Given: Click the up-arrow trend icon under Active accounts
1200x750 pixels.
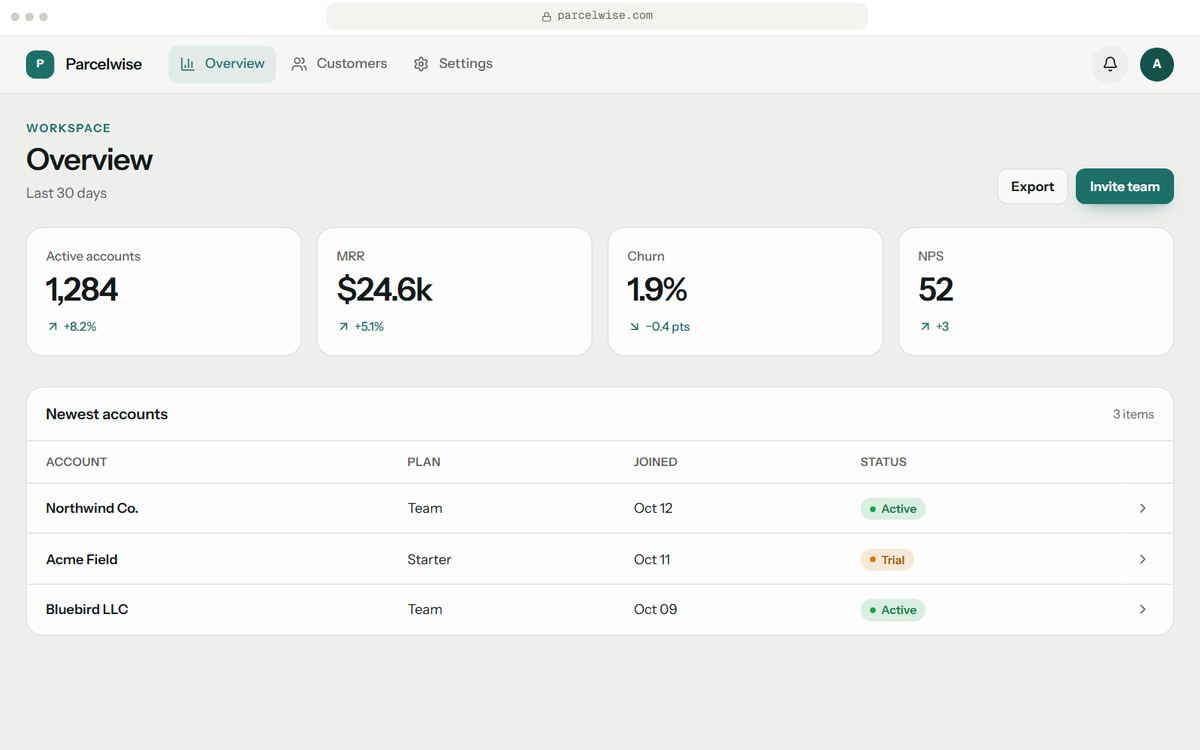Looking at the screenshot, I should click(52, 327).
